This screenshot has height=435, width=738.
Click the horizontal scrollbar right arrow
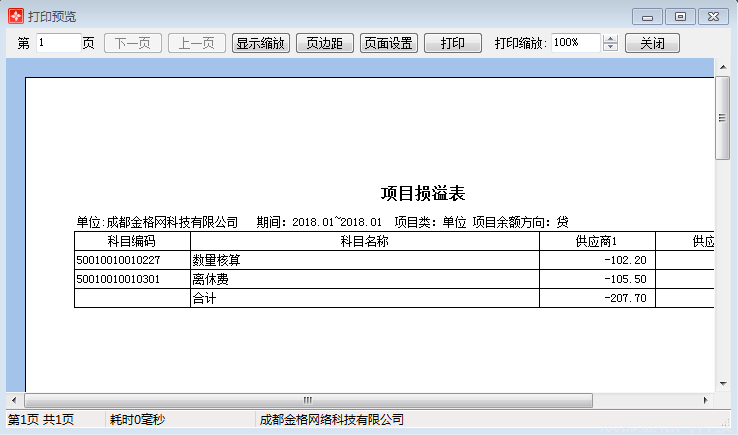click(706, 401)
